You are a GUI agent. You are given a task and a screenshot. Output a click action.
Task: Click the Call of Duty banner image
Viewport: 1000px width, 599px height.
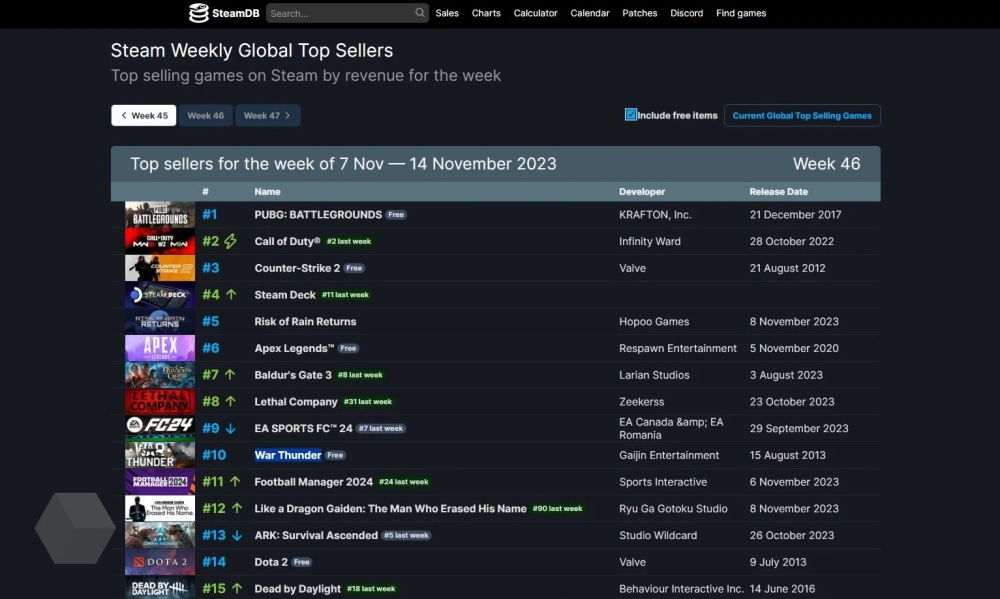(x=160, y=241)
